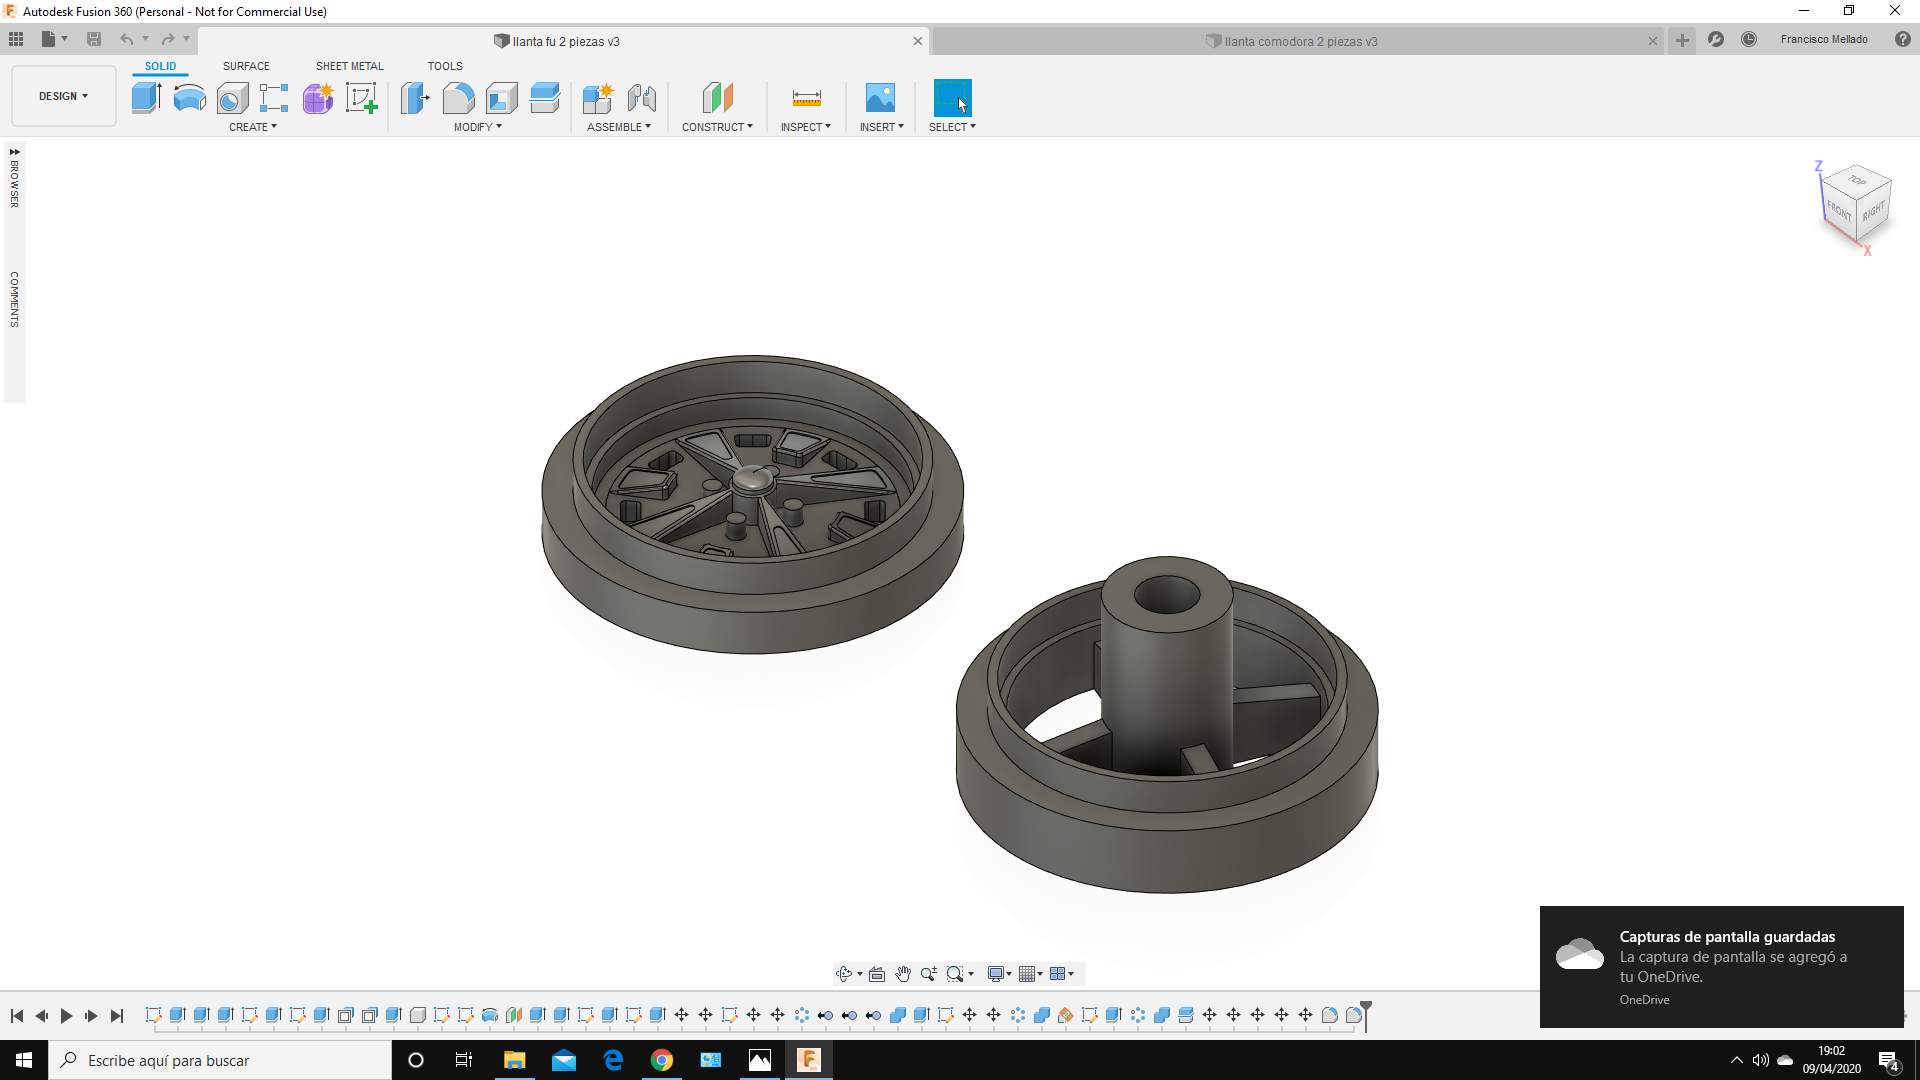Image resolution: width=1920 pixels, height=1080 pixels.
Task: Open the Display Settings dropdown arrow
Action: [1008, 974]
